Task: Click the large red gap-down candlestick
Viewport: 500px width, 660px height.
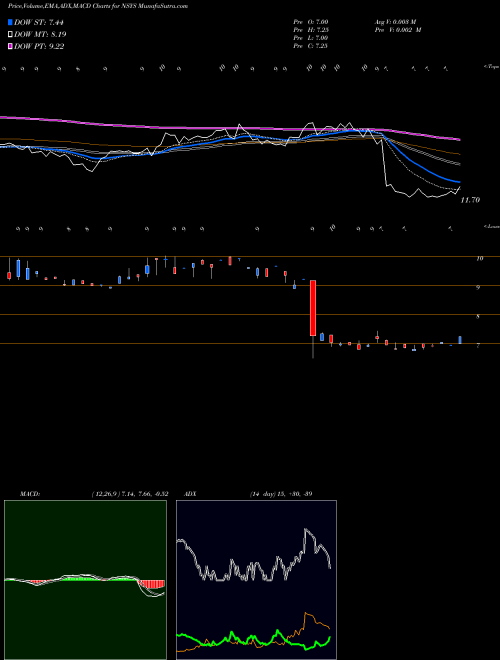Action: pos(313,308)
